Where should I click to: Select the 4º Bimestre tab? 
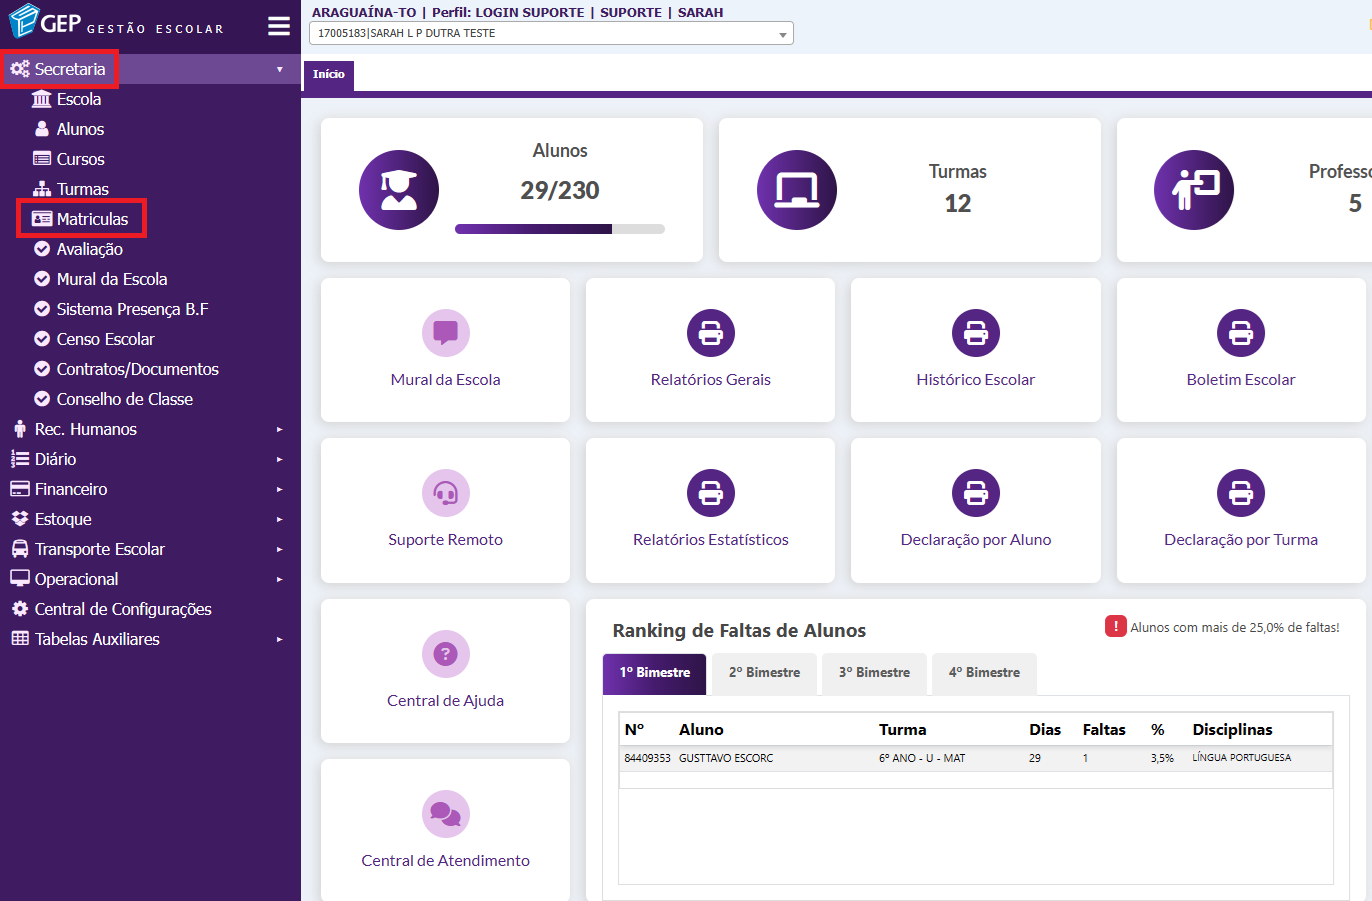tap(984, 673)
